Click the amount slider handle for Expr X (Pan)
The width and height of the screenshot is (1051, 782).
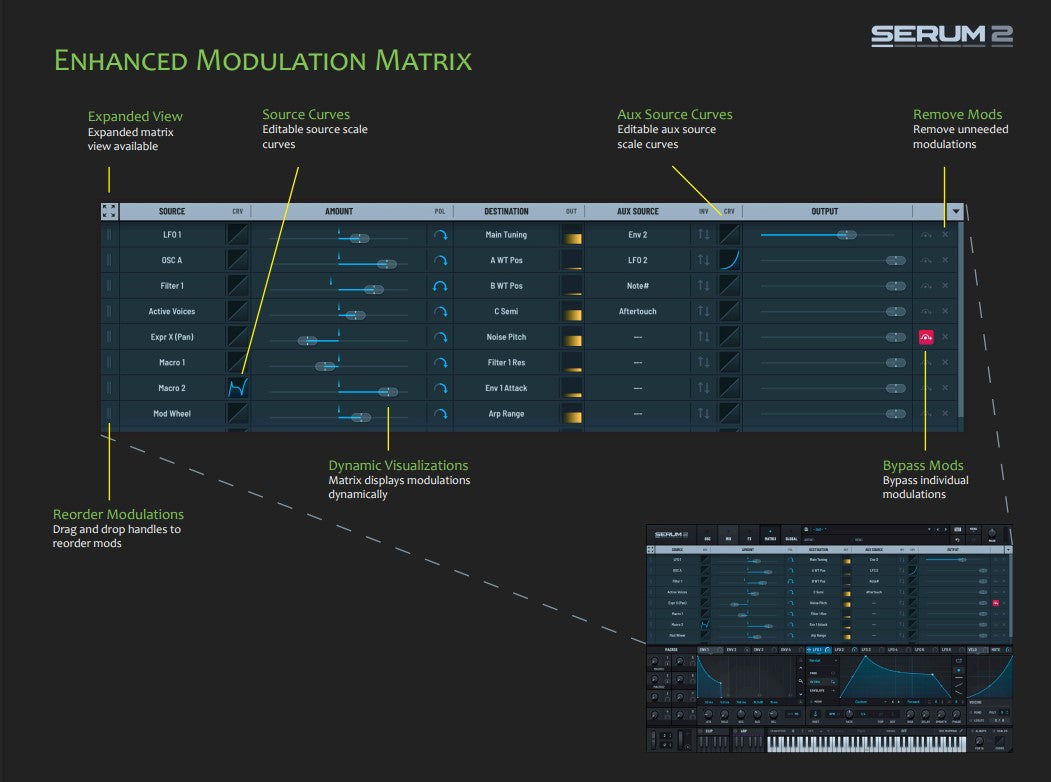tap(308, 341)
